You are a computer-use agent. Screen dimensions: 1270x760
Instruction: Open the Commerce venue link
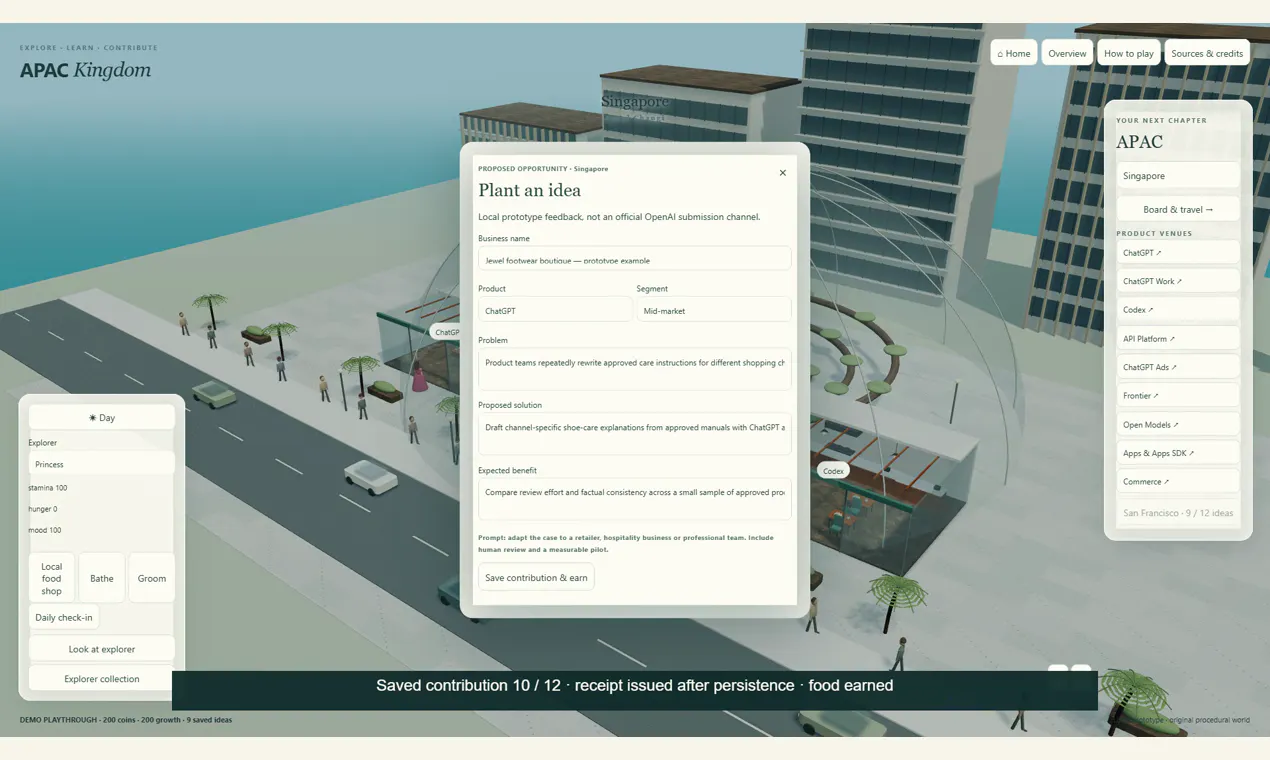tap(1178, 481)
